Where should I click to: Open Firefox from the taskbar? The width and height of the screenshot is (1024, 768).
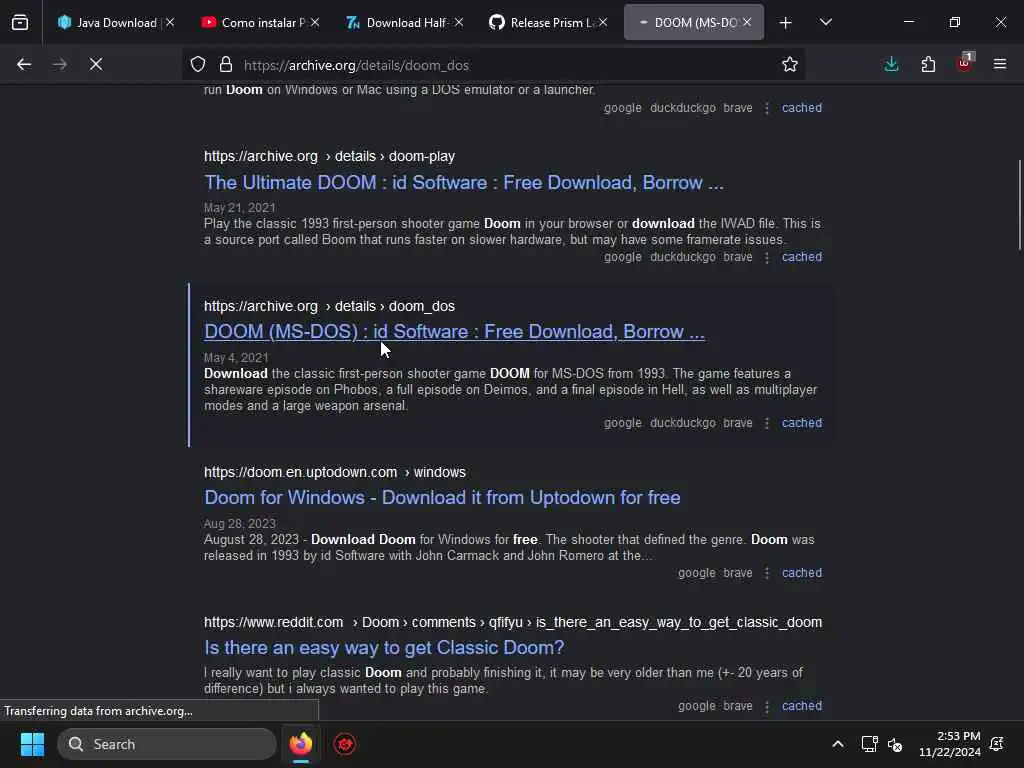(x=301, y=744)
